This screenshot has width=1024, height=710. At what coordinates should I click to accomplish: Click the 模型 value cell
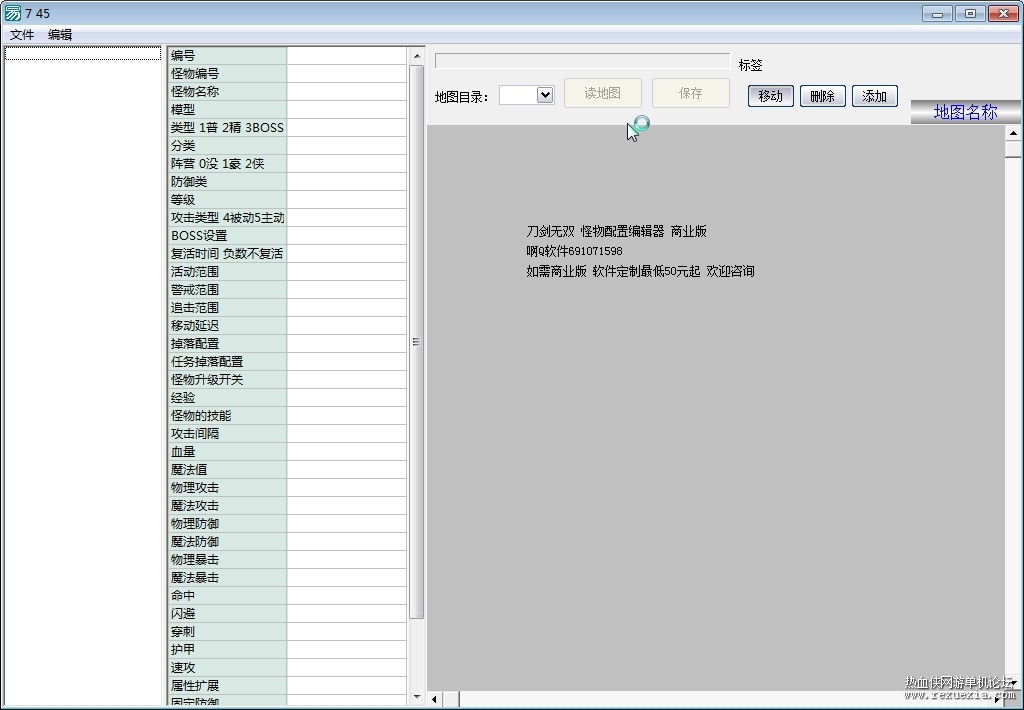point(346,110)
